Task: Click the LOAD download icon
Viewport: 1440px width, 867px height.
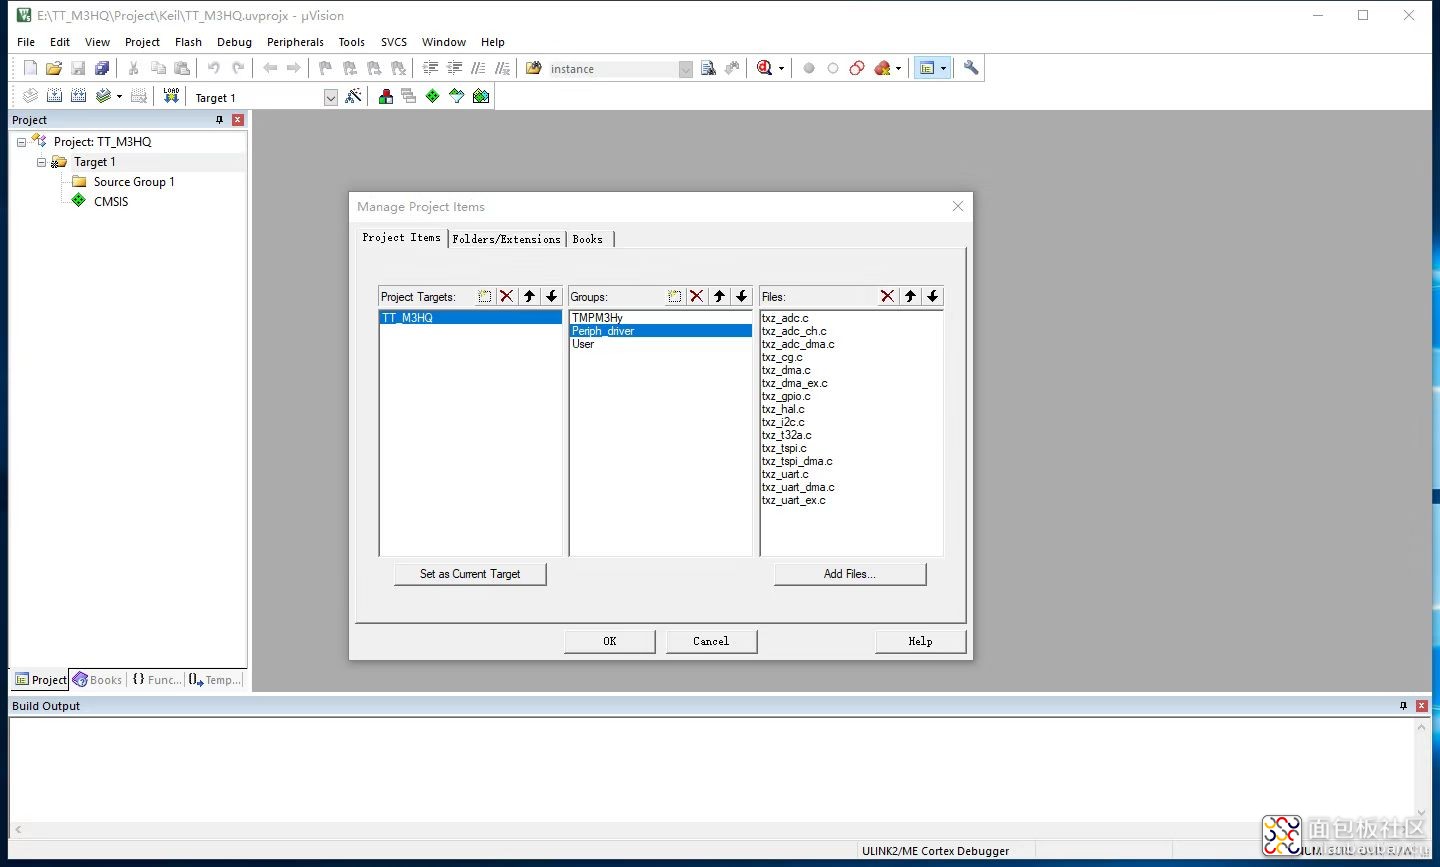Action: (171, 96)
